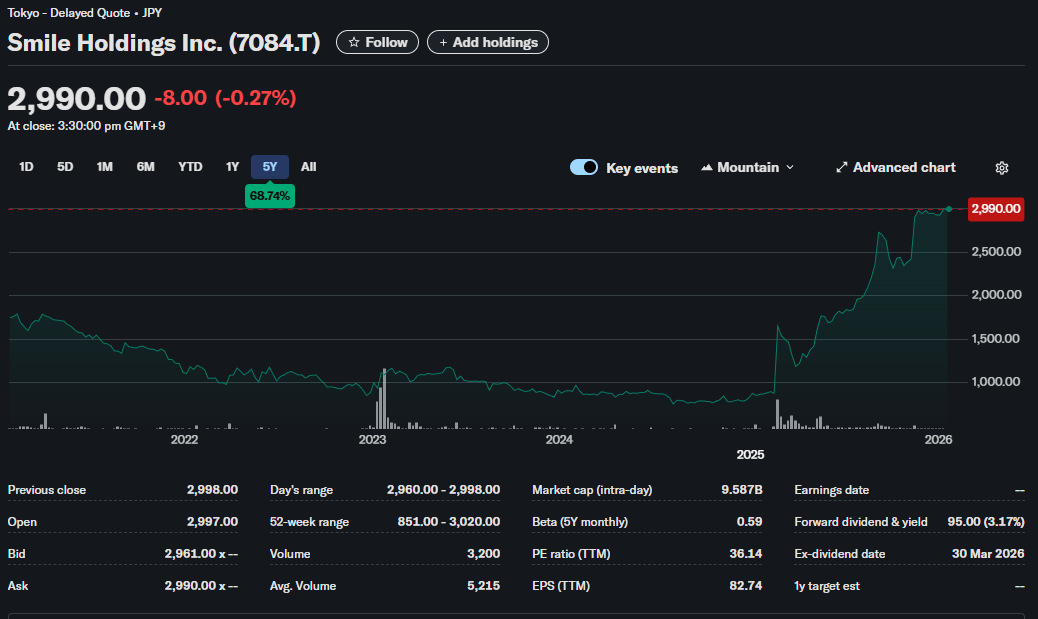Click the price change -8.00 (-0.27%)
The width and height of the screenshot is (1038, 619).
tap(225, 98)
